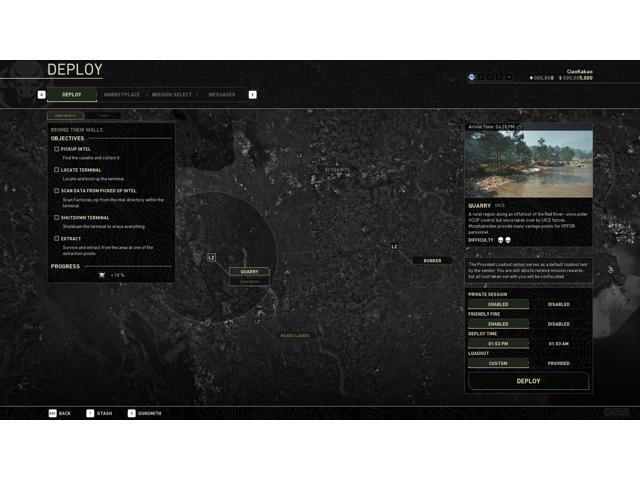640x480 pixels.
Task: Switch loadout to Provided
Action: tap(558, 363)
